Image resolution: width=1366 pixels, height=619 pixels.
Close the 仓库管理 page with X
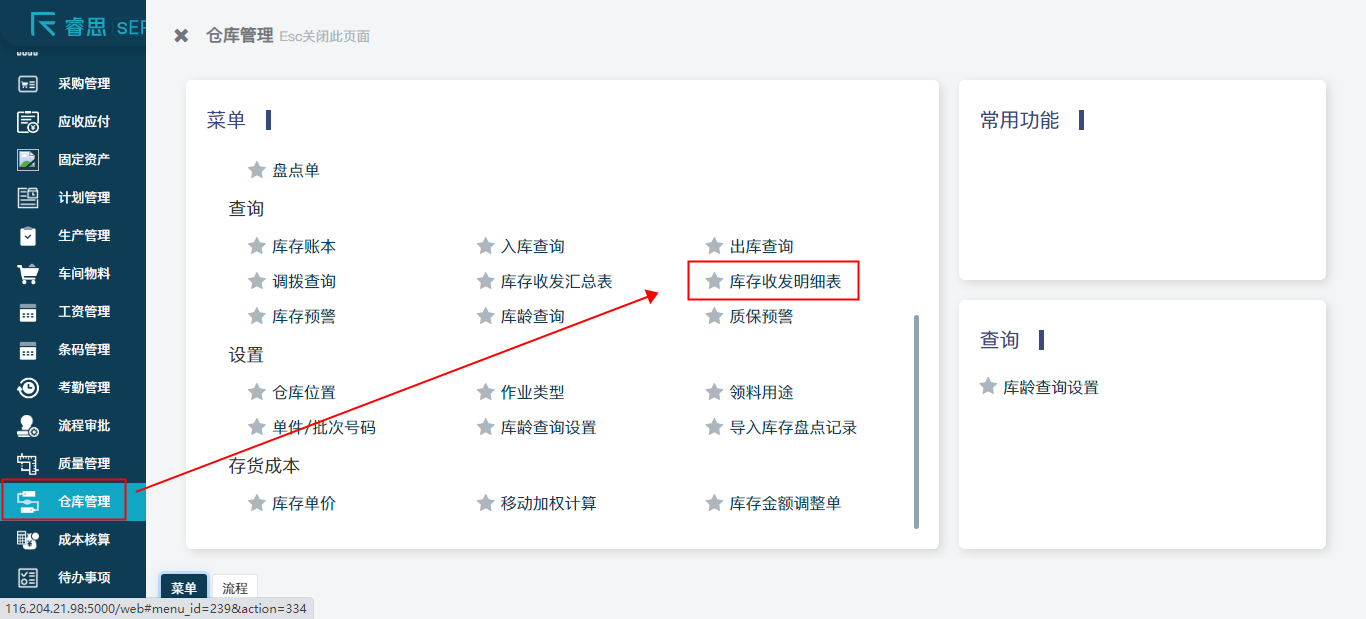181,36
